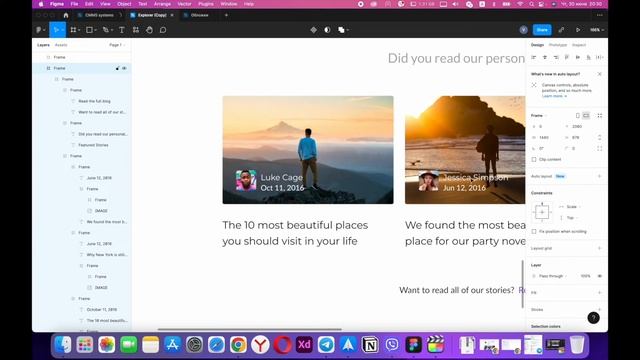Open horizontal constraint Scale dropdown
This screenshot has width=640, height=360.
point(573,207)
